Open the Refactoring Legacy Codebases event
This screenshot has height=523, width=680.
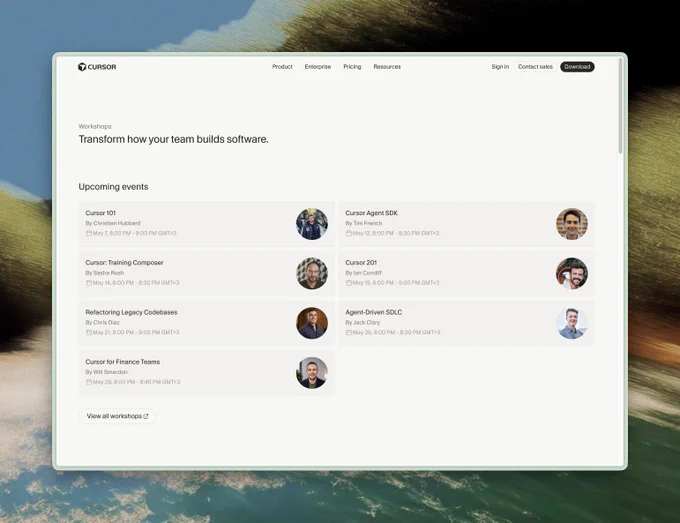[x=206, y=323]
